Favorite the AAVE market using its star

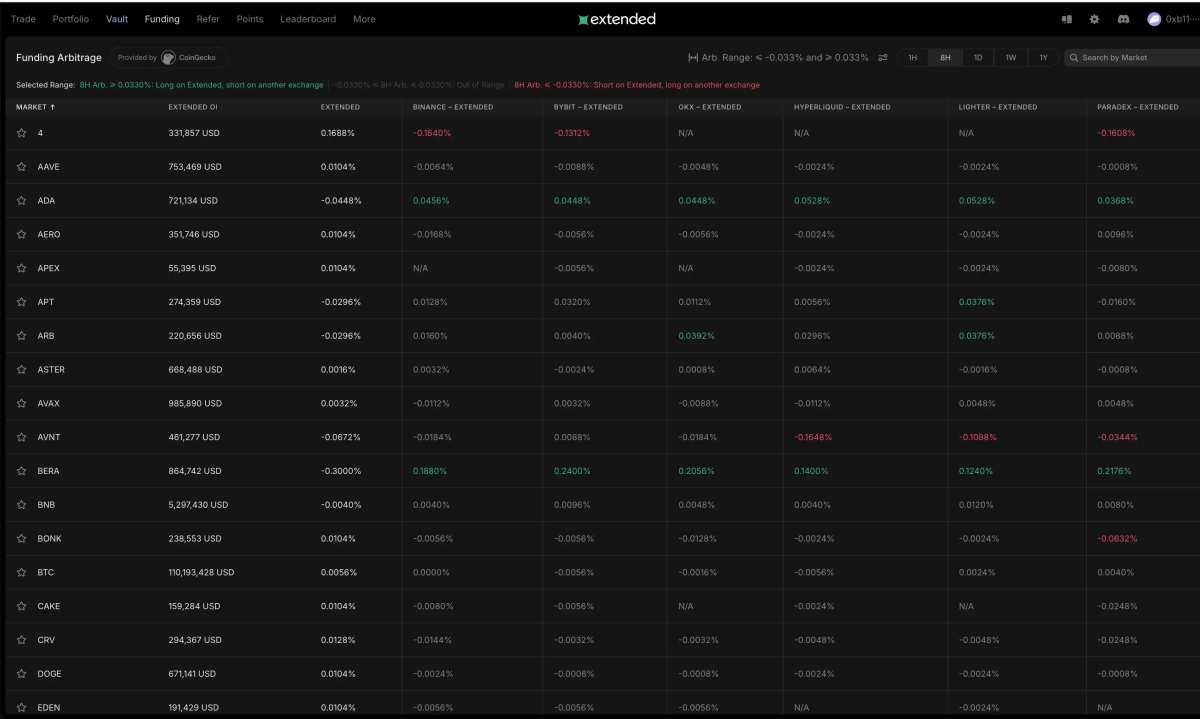click(21, 166)
